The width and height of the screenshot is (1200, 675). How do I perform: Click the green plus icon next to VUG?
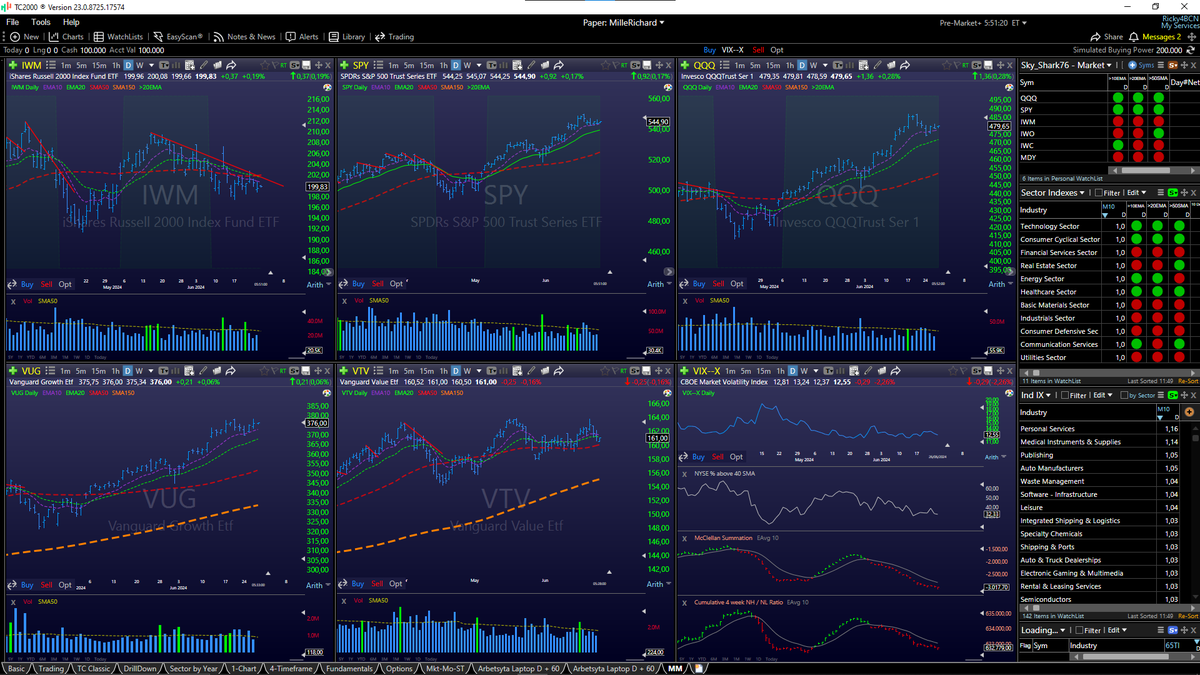(x=12, y=371)
